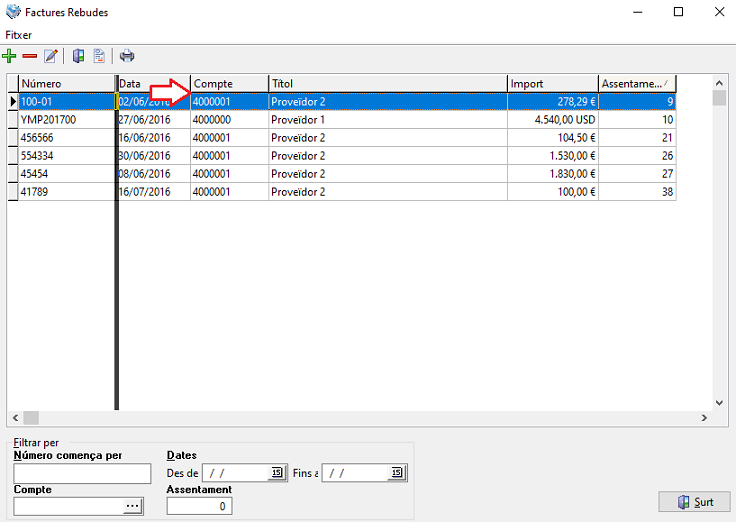Image resolution: width=736 pixels, height=522 pixels.
Task: Click the 1.830,00 € amount cell
Action: (x=552, y=174)
